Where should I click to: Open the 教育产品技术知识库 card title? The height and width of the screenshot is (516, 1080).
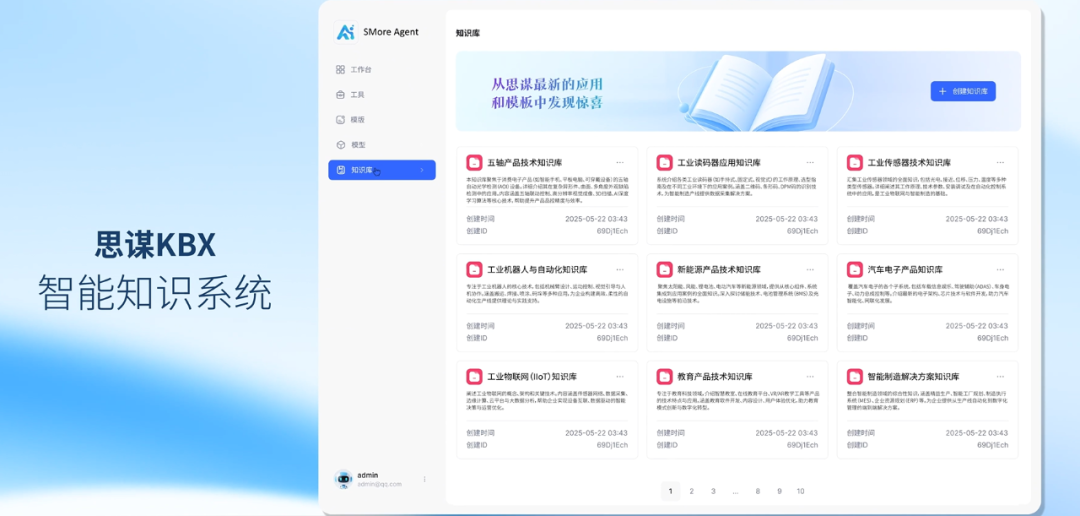pyautogui.click(x=714, y=378)
